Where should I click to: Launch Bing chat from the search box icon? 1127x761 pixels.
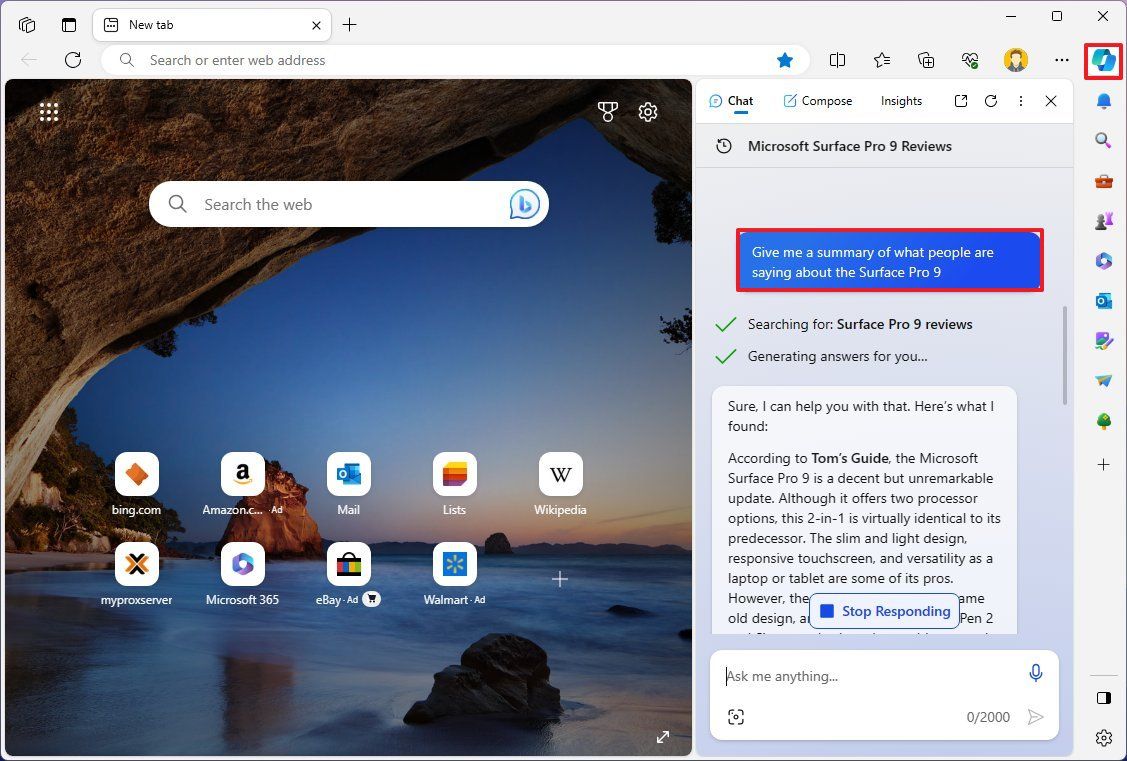(x=524, y=204)
